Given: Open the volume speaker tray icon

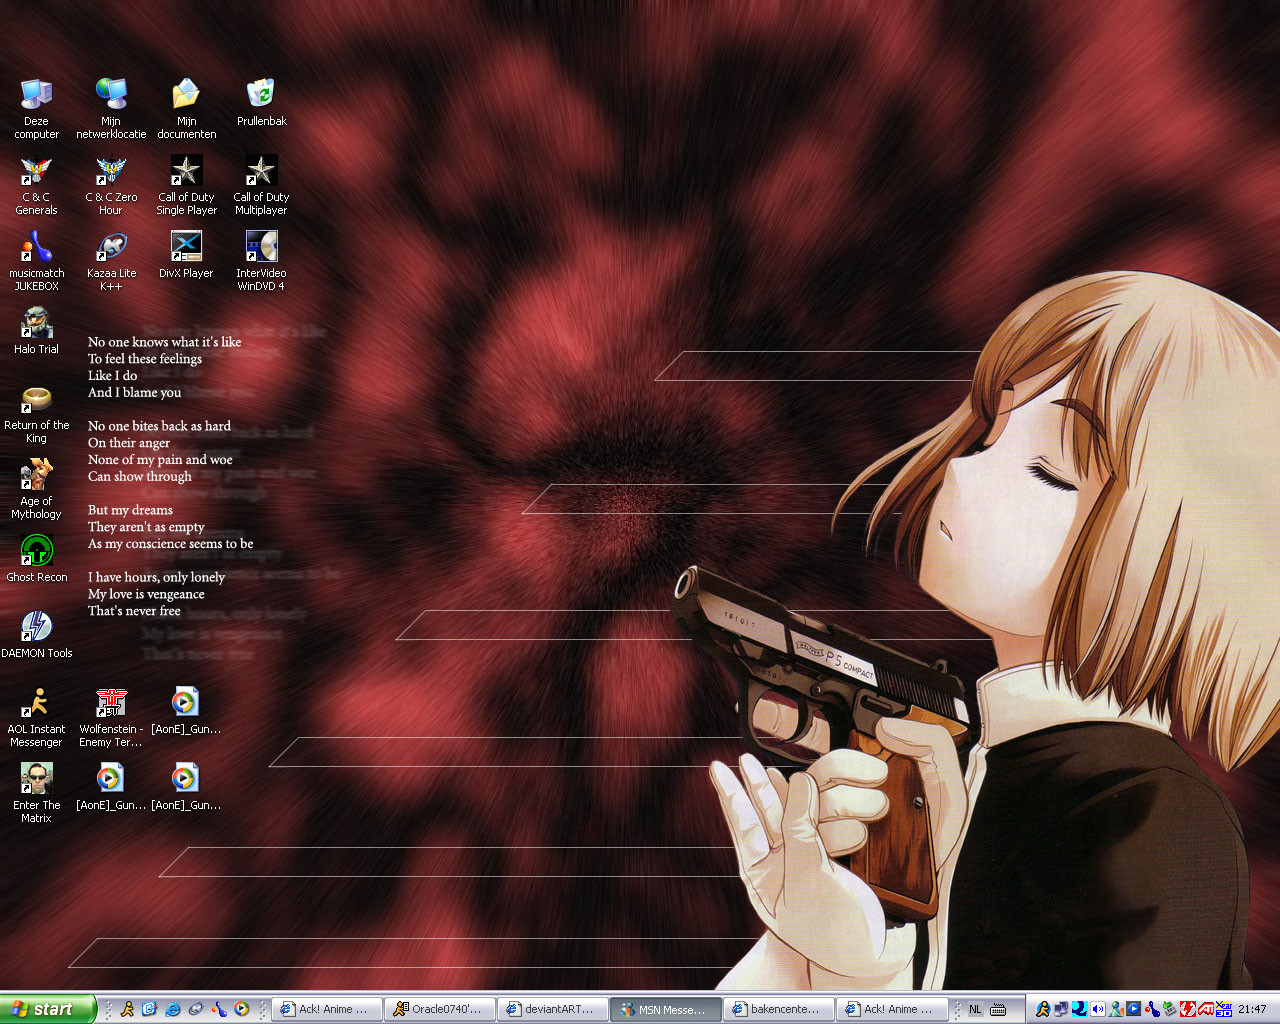Looking at the screenshot, I should pyautogui.click(x=1097, y=1009).
